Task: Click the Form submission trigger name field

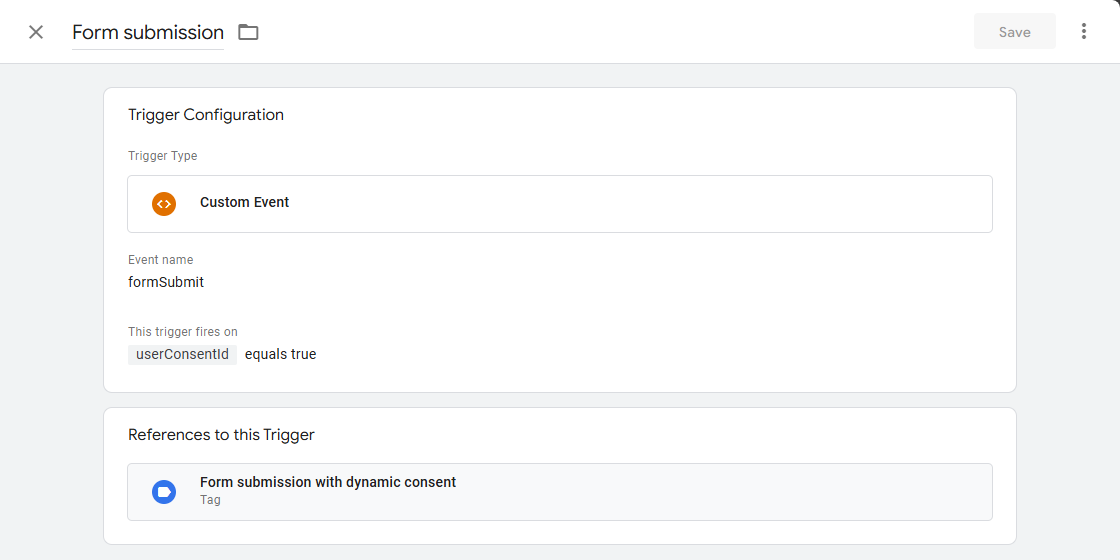Action: (148, 33)
